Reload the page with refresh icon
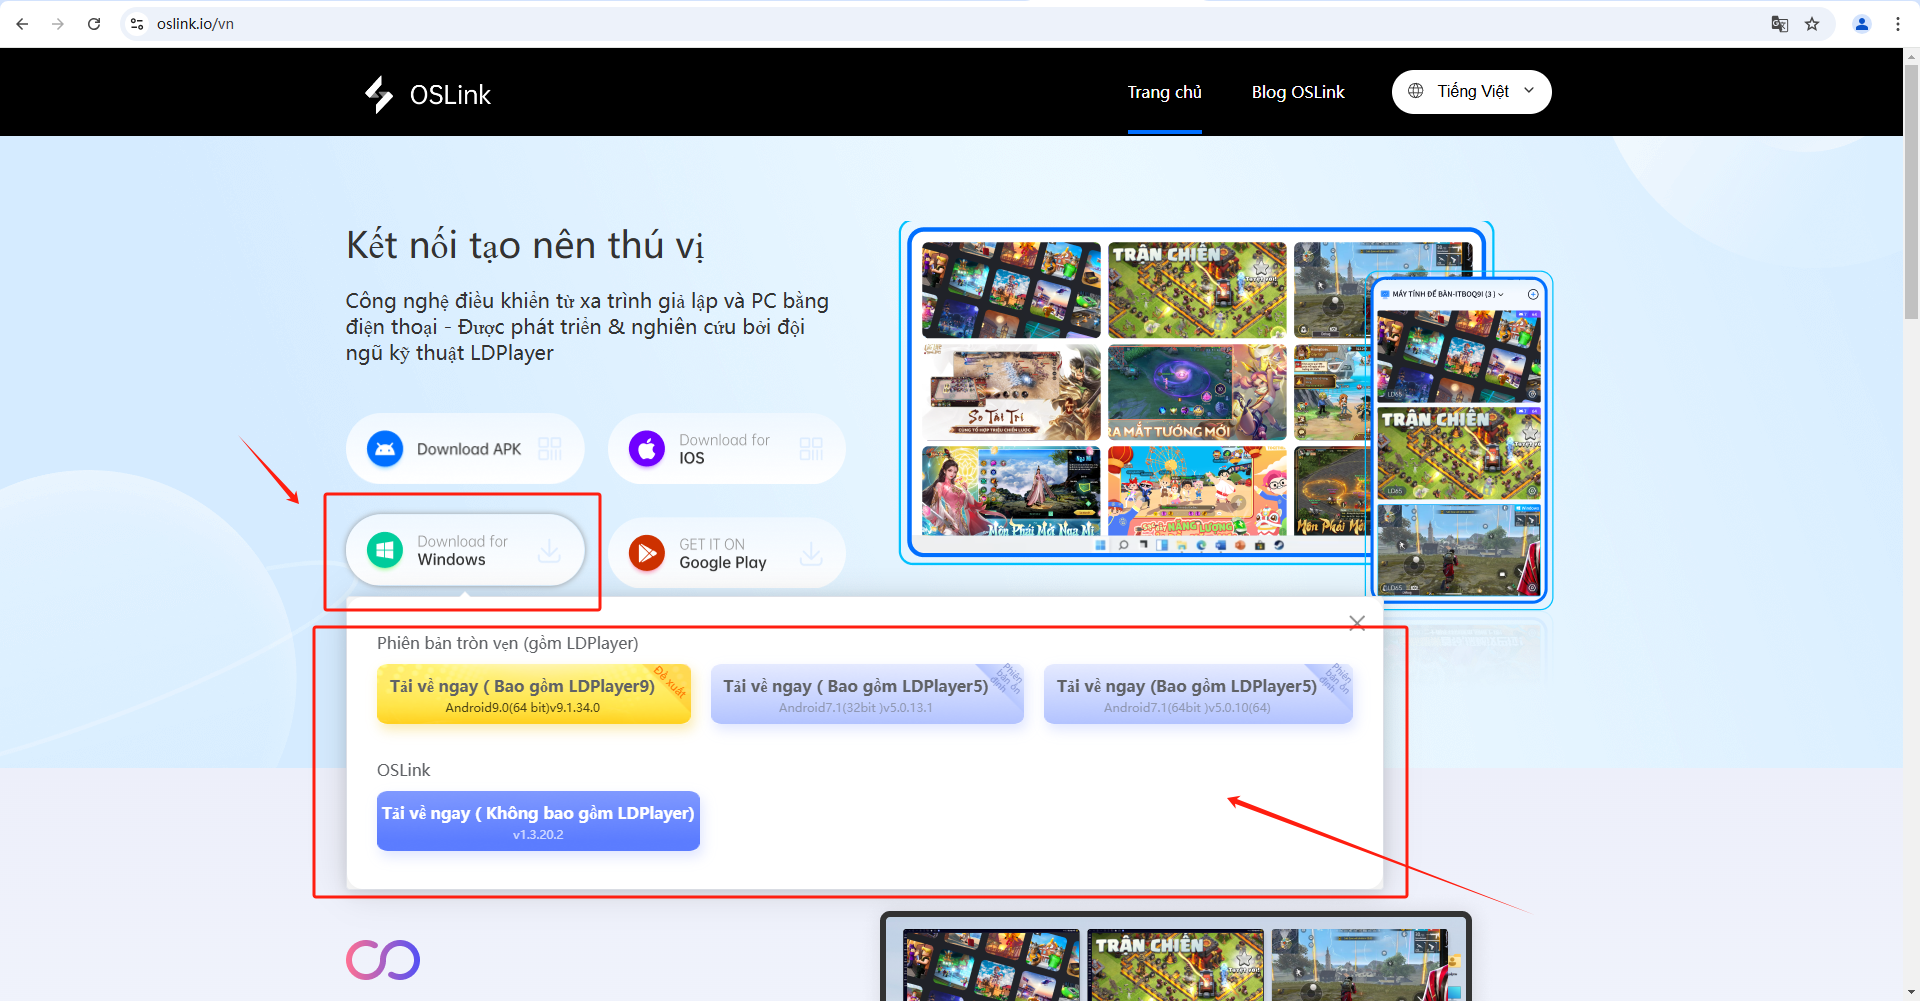 [x=94, y=24]
